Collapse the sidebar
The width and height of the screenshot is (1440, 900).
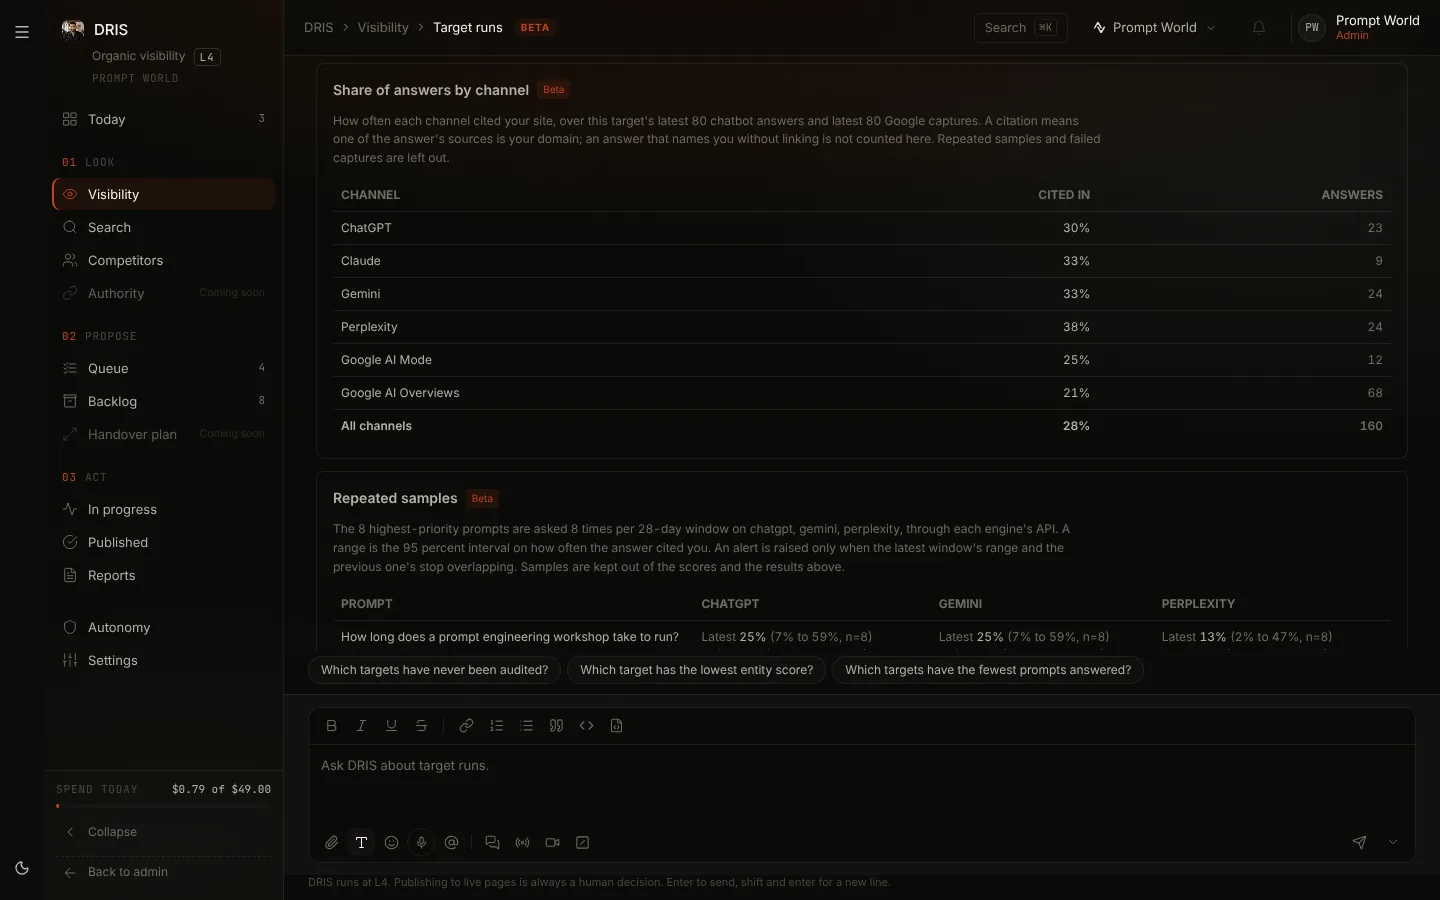click(164, 832)
